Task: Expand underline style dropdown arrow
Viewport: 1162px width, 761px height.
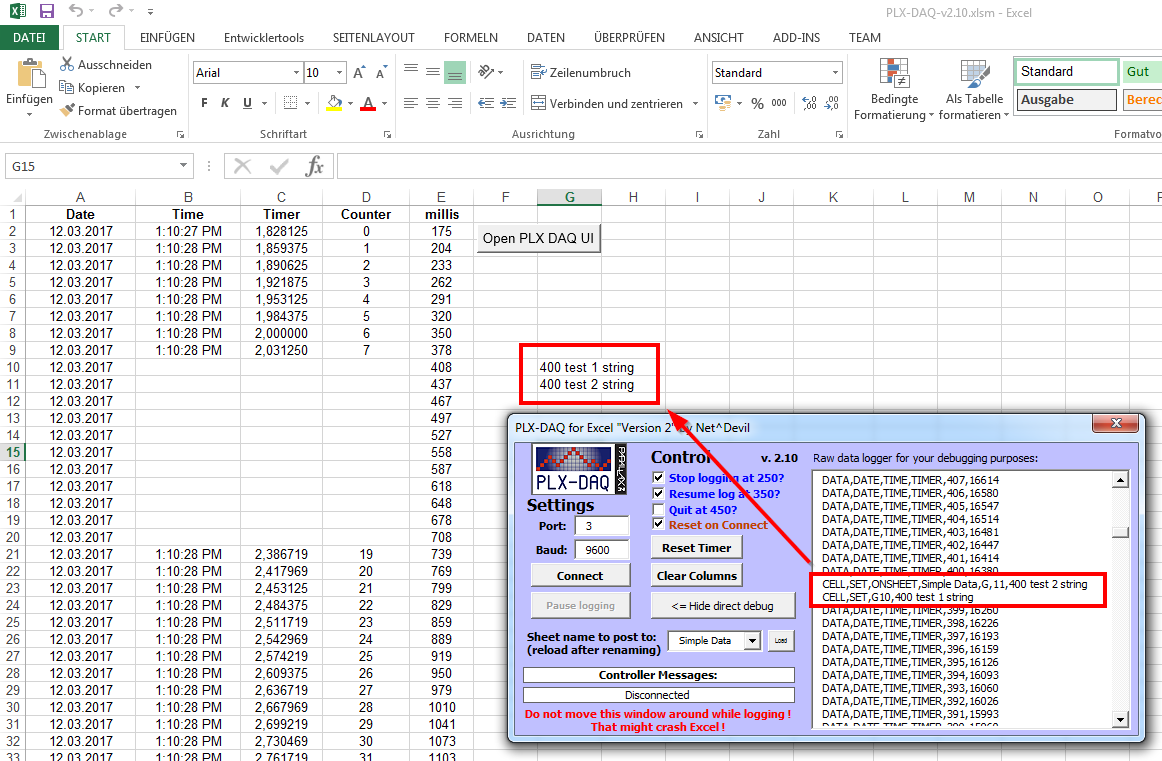Action: pos(264,104)
